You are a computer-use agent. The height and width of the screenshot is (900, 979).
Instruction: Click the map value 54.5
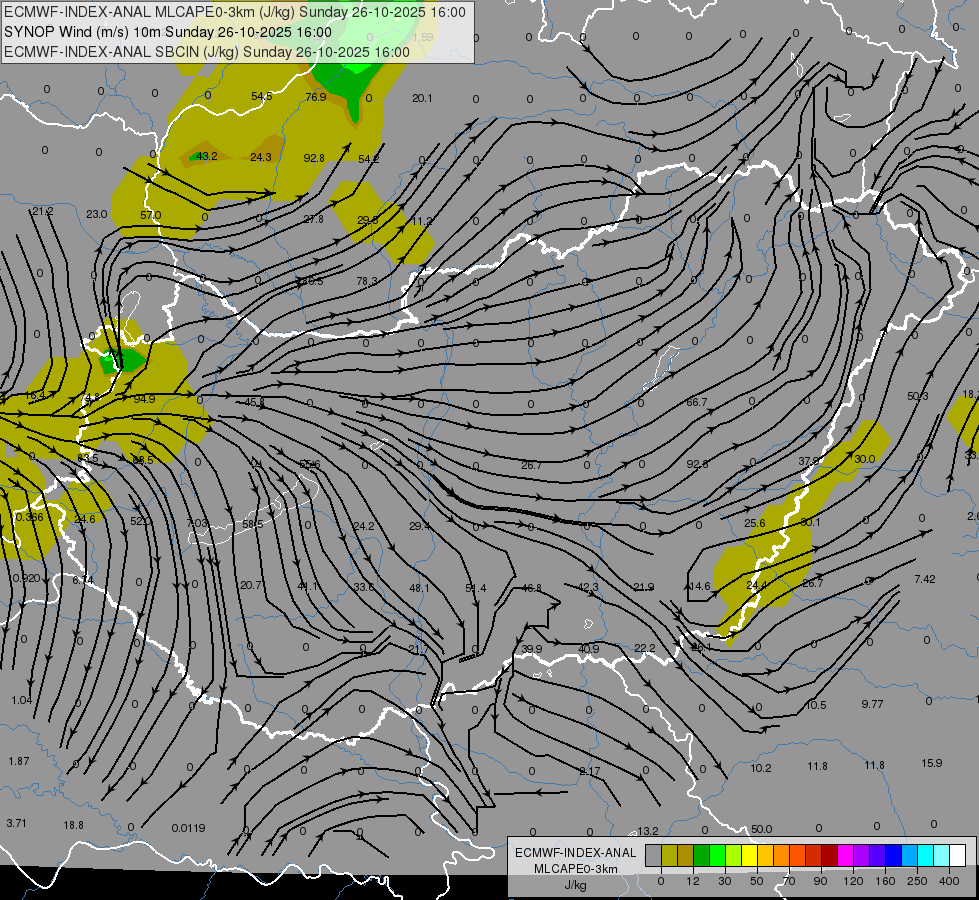[262, 96]
